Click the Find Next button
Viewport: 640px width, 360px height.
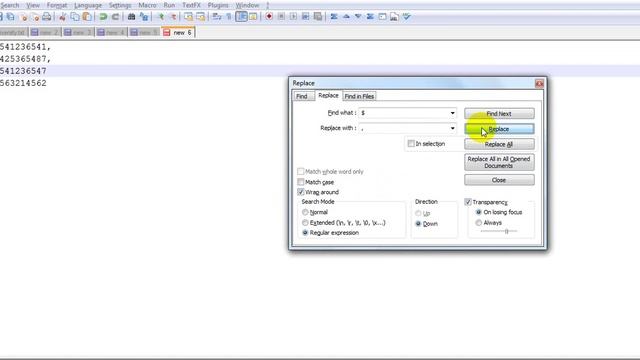pyautogui.click(x=499, y=113)
